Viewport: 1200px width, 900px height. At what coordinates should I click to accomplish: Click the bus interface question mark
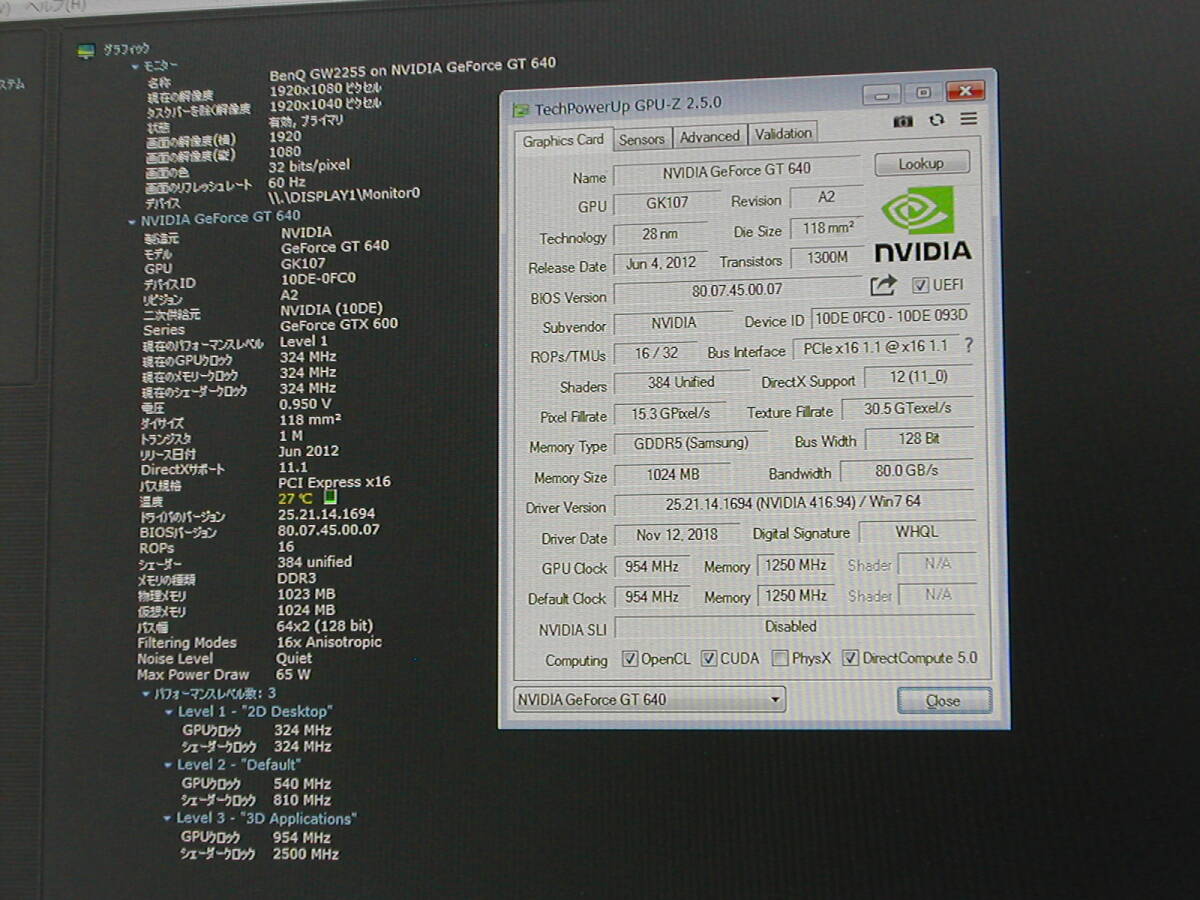point(968,346)
